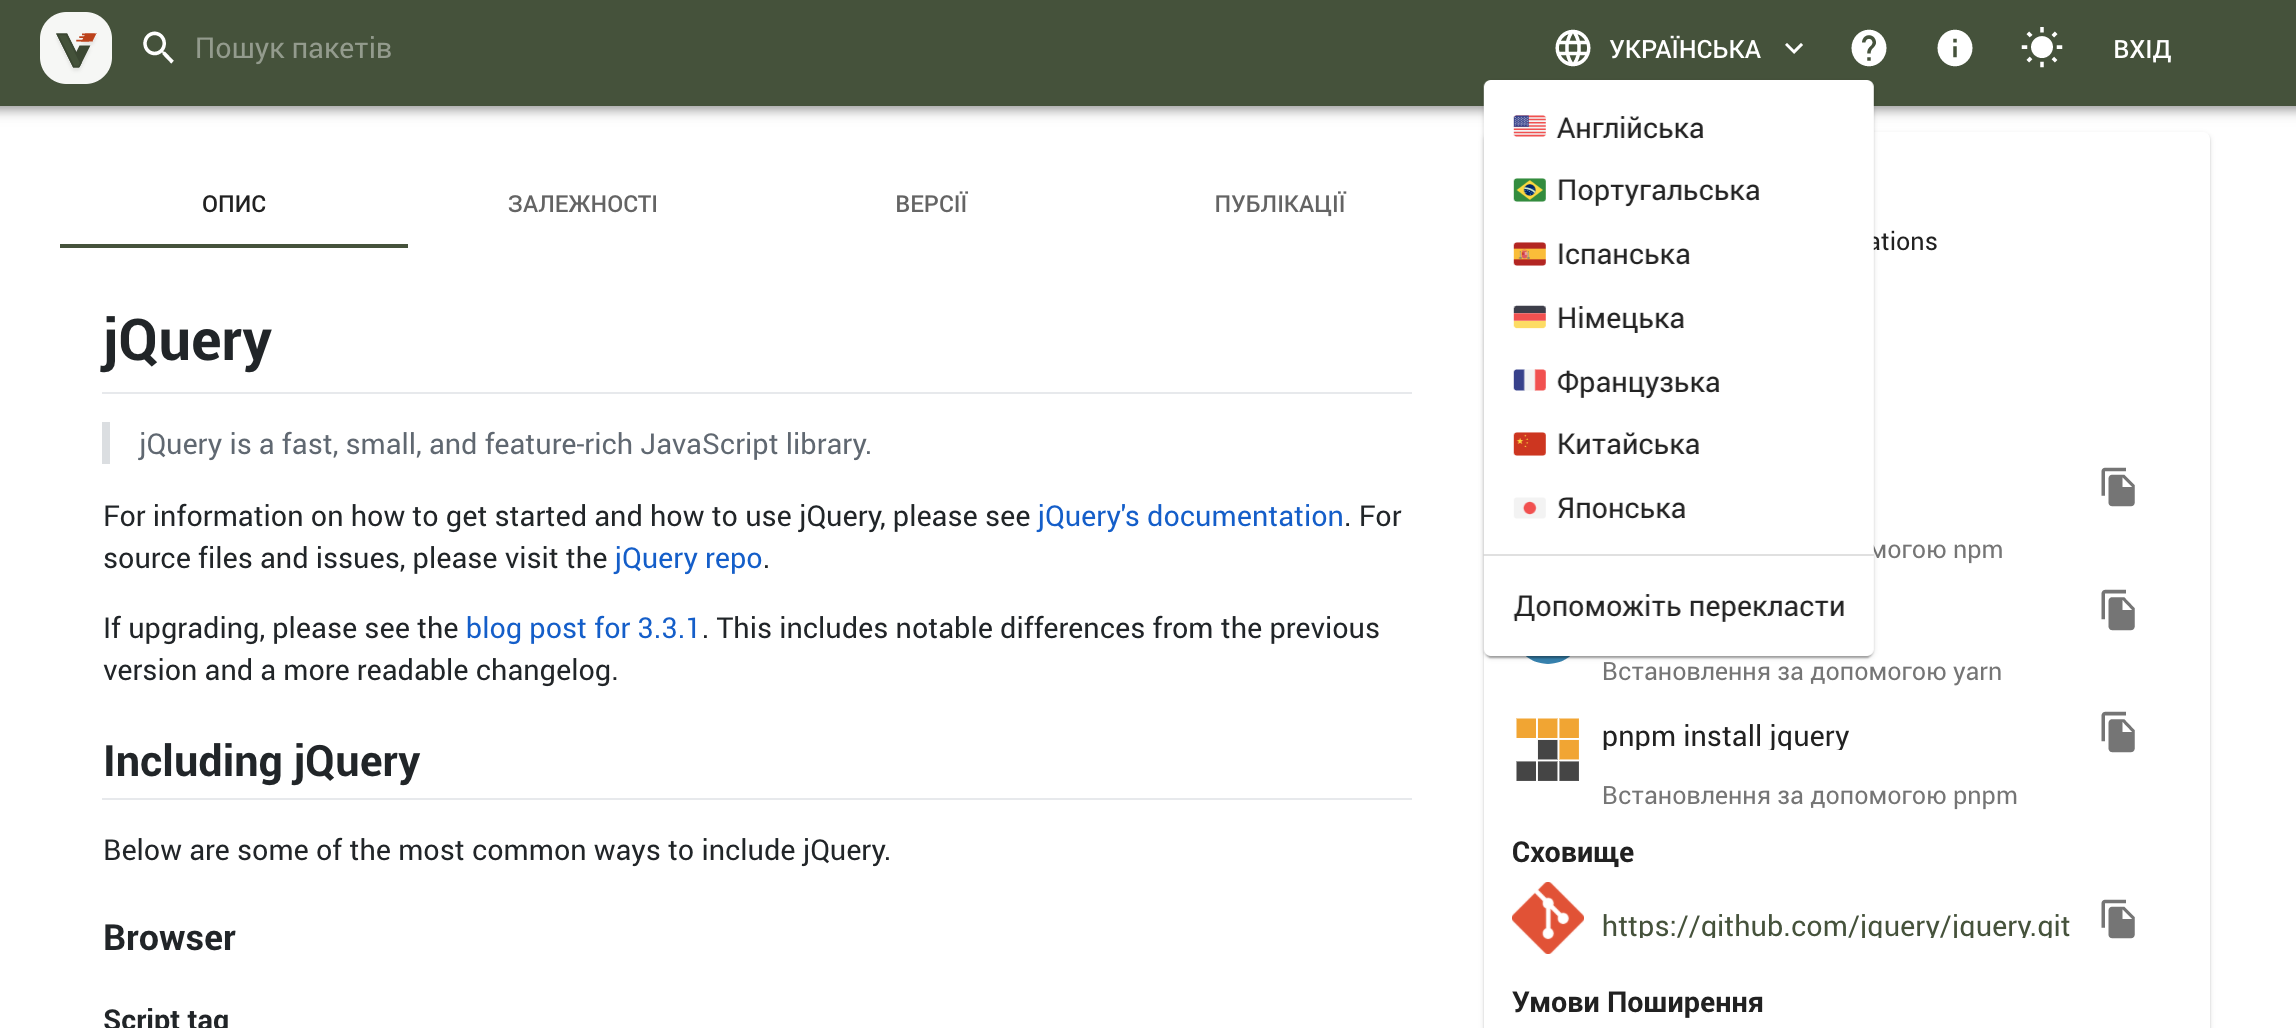This screenshot has width=2296, height=1028.
Task: Focus the 'Пошук пакетів' search field
Action: coord(293,48)
